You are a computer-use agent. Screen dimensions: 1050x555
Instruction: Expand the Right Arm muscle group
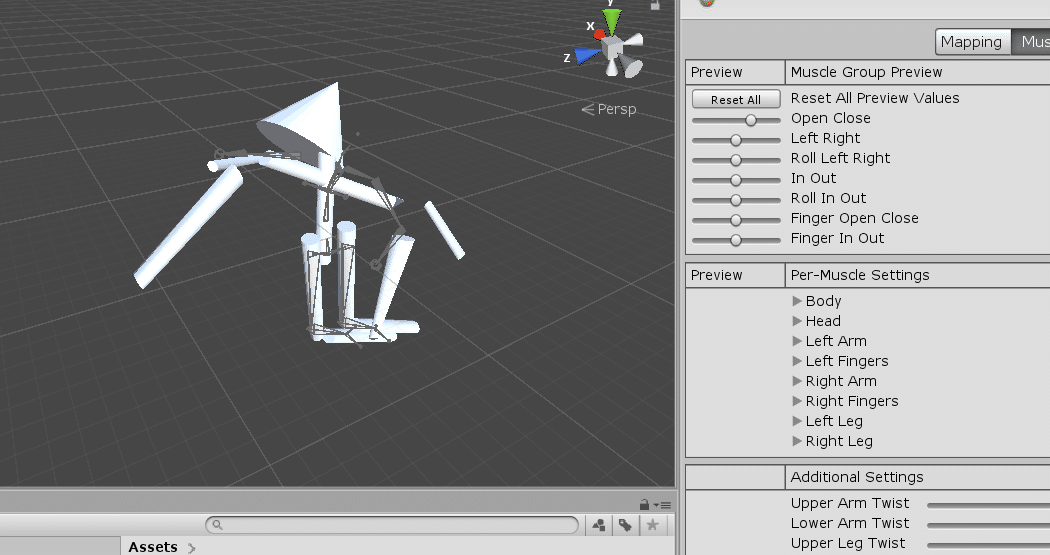[797, 381]
